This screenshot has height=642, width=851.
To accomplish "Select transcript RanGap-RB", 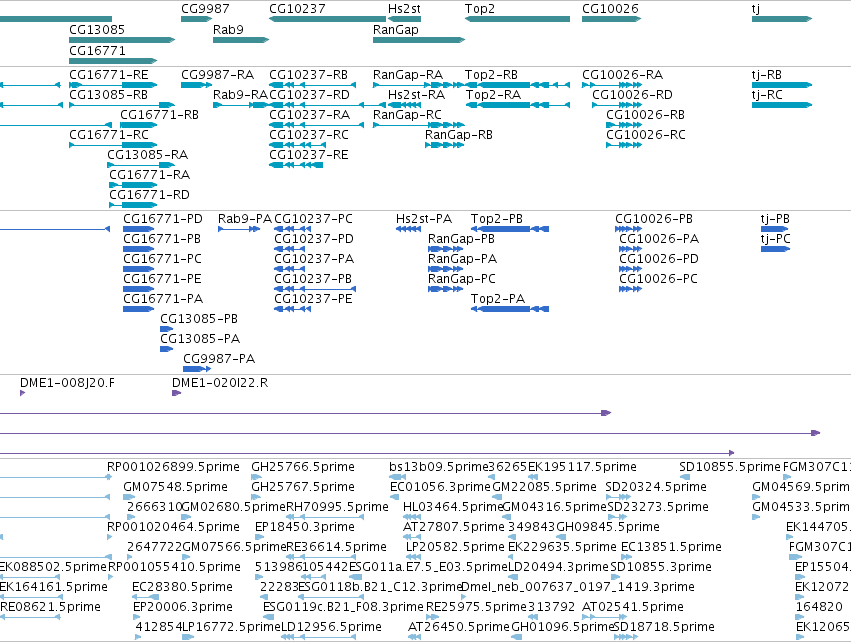I will click(x=459, y=135).
